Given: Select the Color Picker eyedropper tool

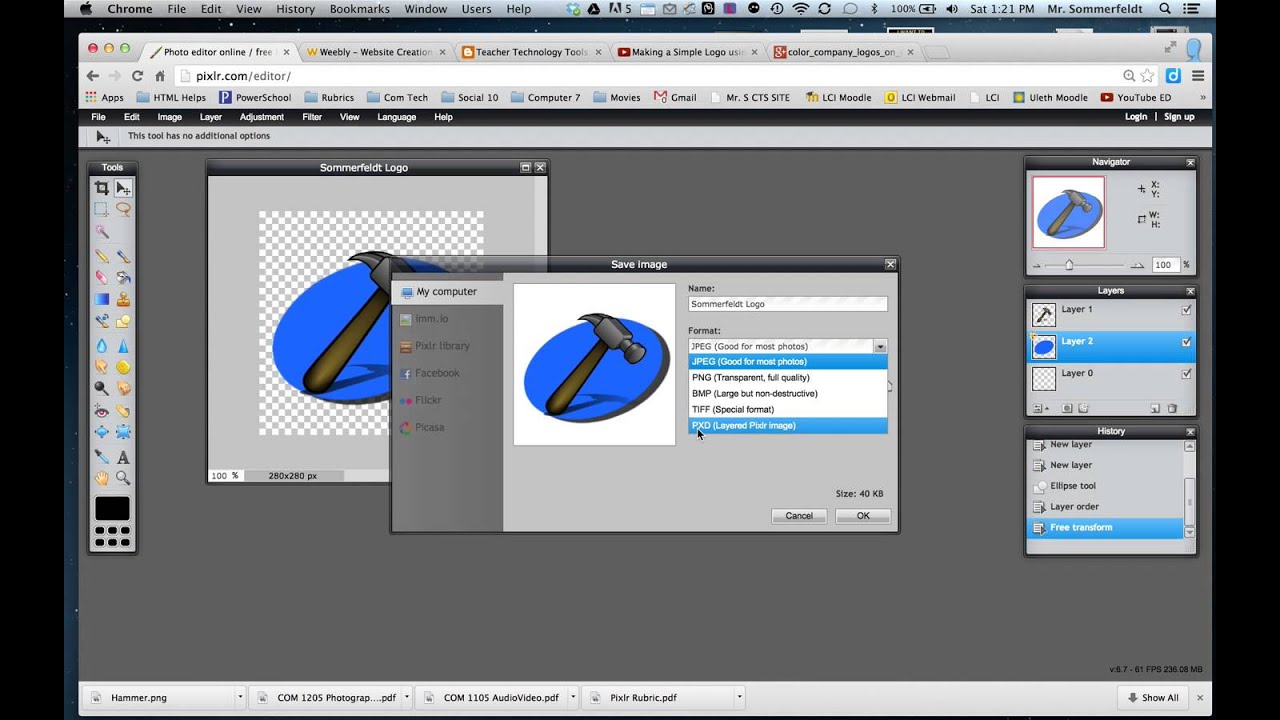Looking at the screenshot, I should 101,457.
